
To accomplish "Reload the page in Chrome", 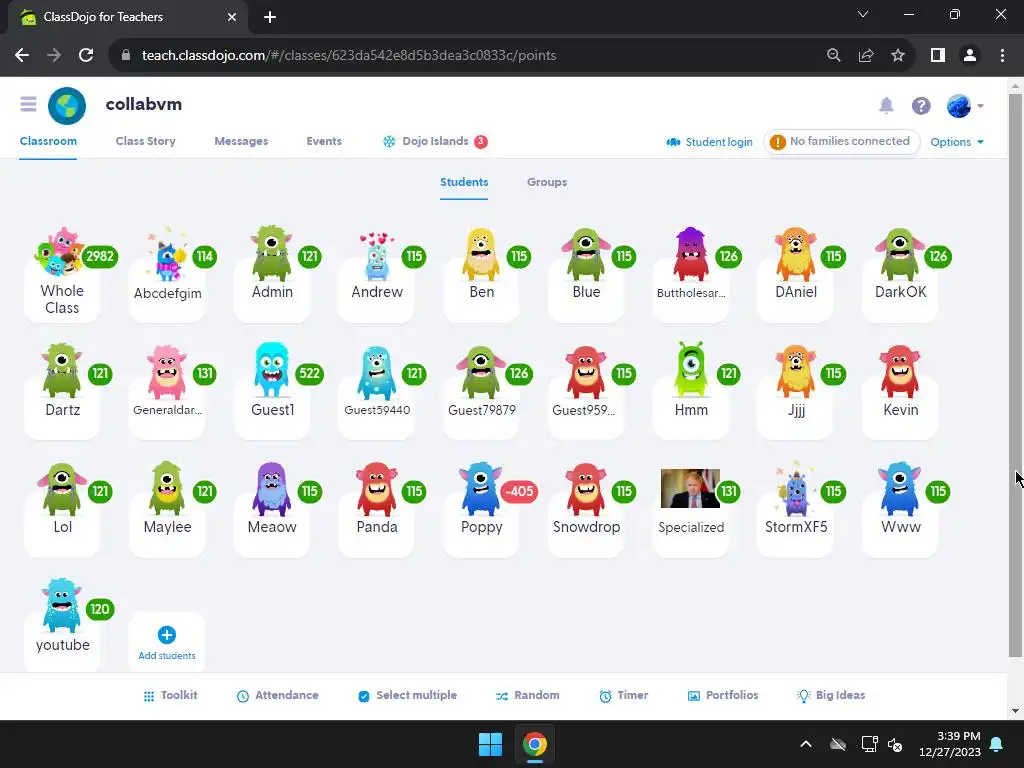I will point(86,56).
